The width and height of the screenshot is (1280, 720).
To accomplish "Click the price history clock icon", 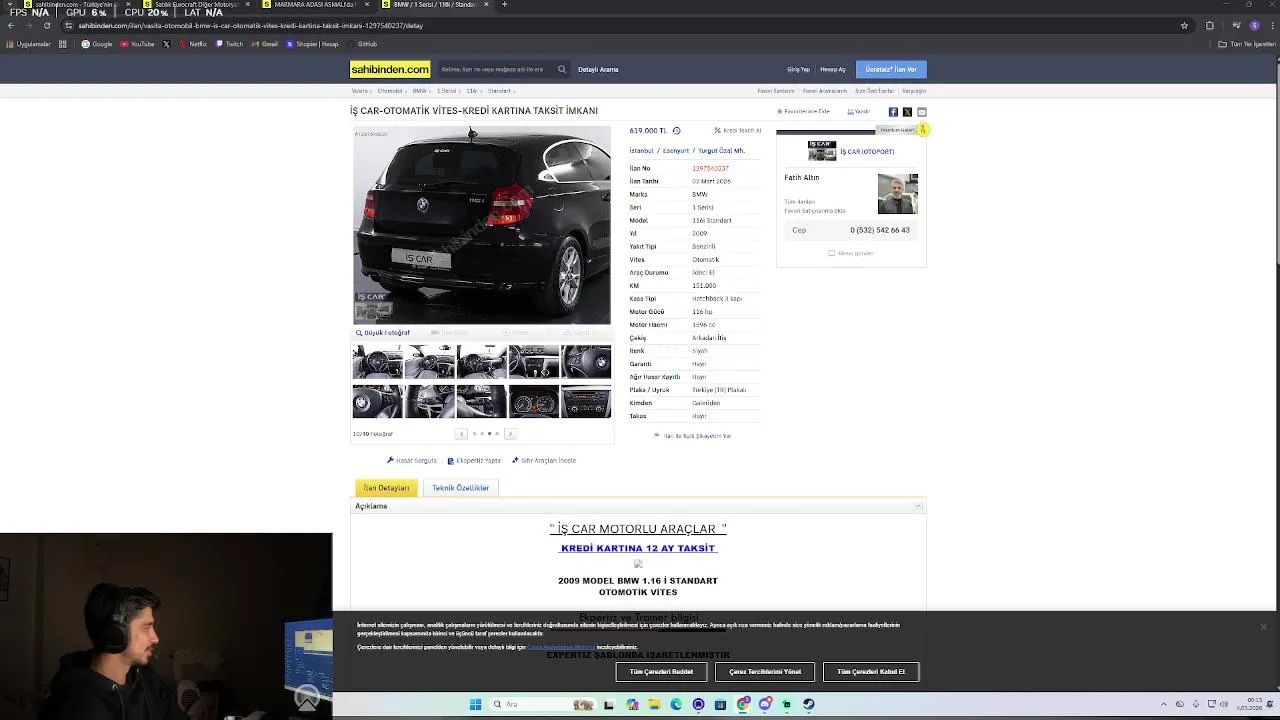I will (676, 130).
